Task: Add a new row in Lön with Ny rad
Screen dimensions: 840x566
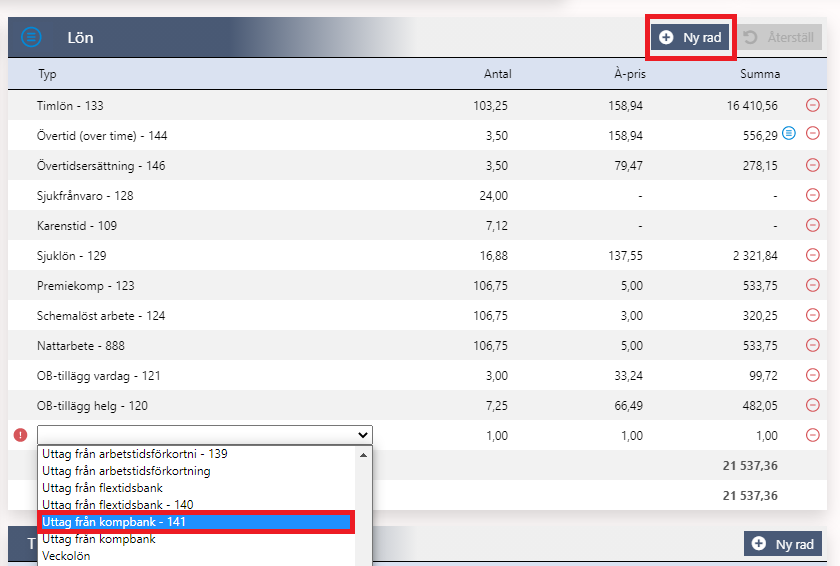Action: [691, 37]
